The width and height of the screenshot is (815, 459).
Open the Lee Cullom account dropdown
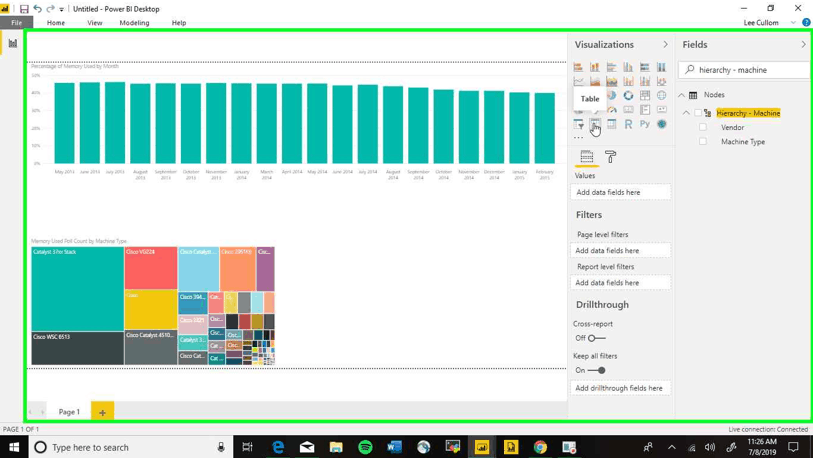(793, 23)
